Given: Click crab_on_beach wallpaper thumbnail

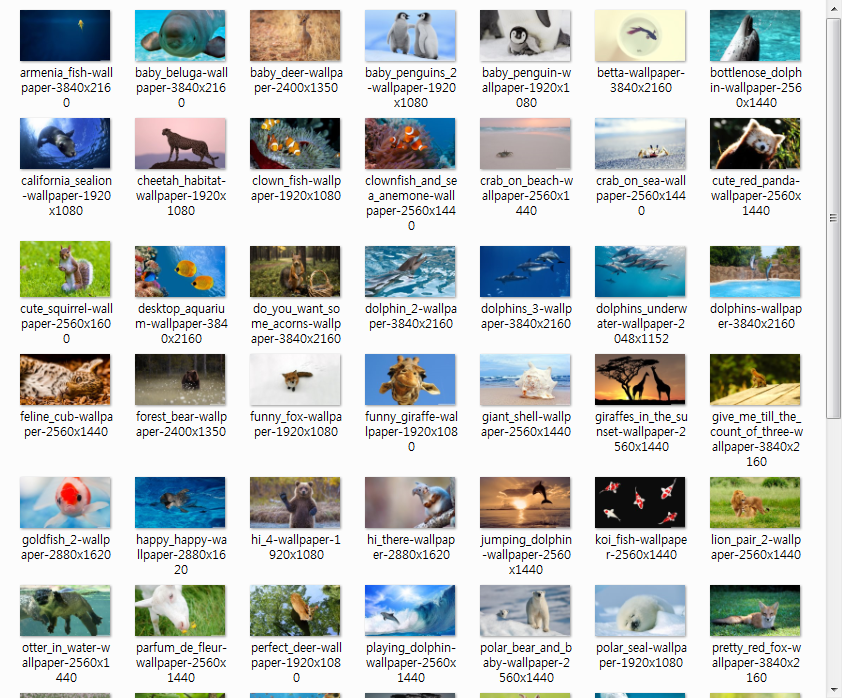Looking at the screenshot, I should [525, 143].
